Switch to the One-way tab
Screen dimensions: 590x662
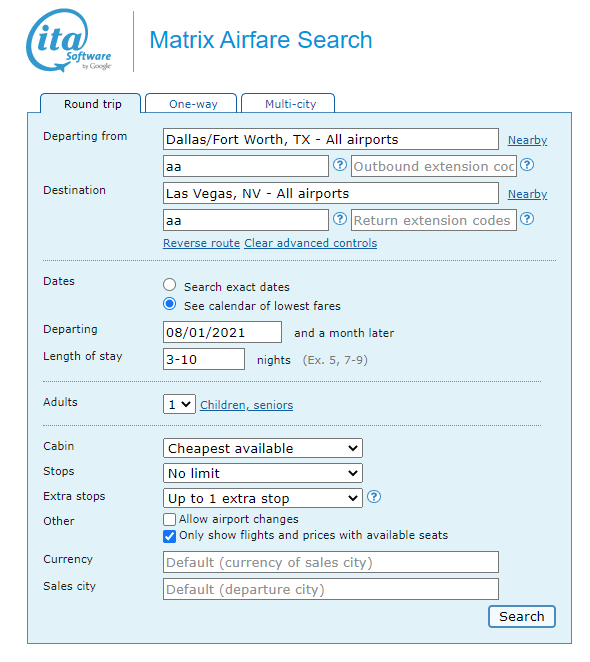[x=191, y=103]
